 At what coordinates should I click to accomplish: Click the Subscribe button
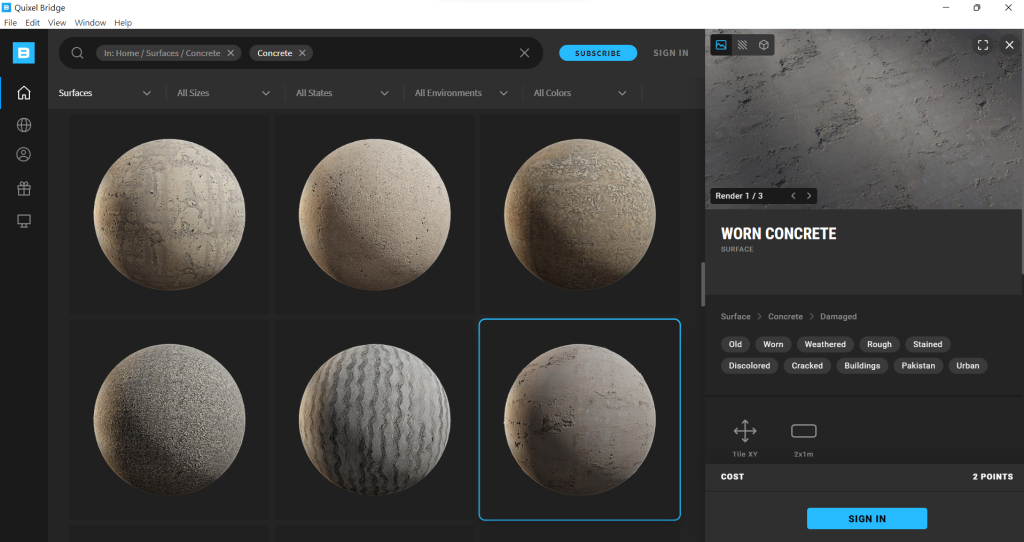pyautogui.click(x=598, y=53)
